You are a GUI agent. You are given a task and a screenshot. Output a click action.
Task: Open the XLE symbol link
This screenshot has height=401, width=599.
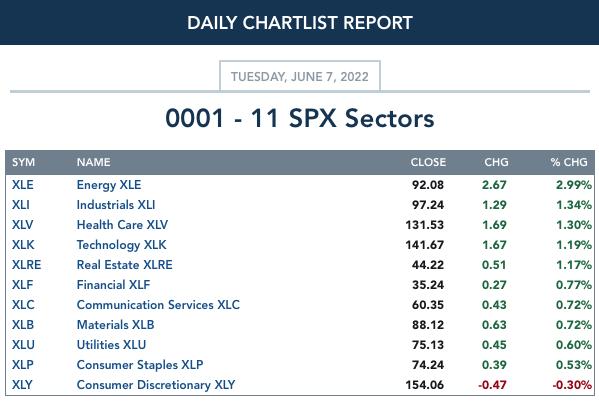pos(23,185)
